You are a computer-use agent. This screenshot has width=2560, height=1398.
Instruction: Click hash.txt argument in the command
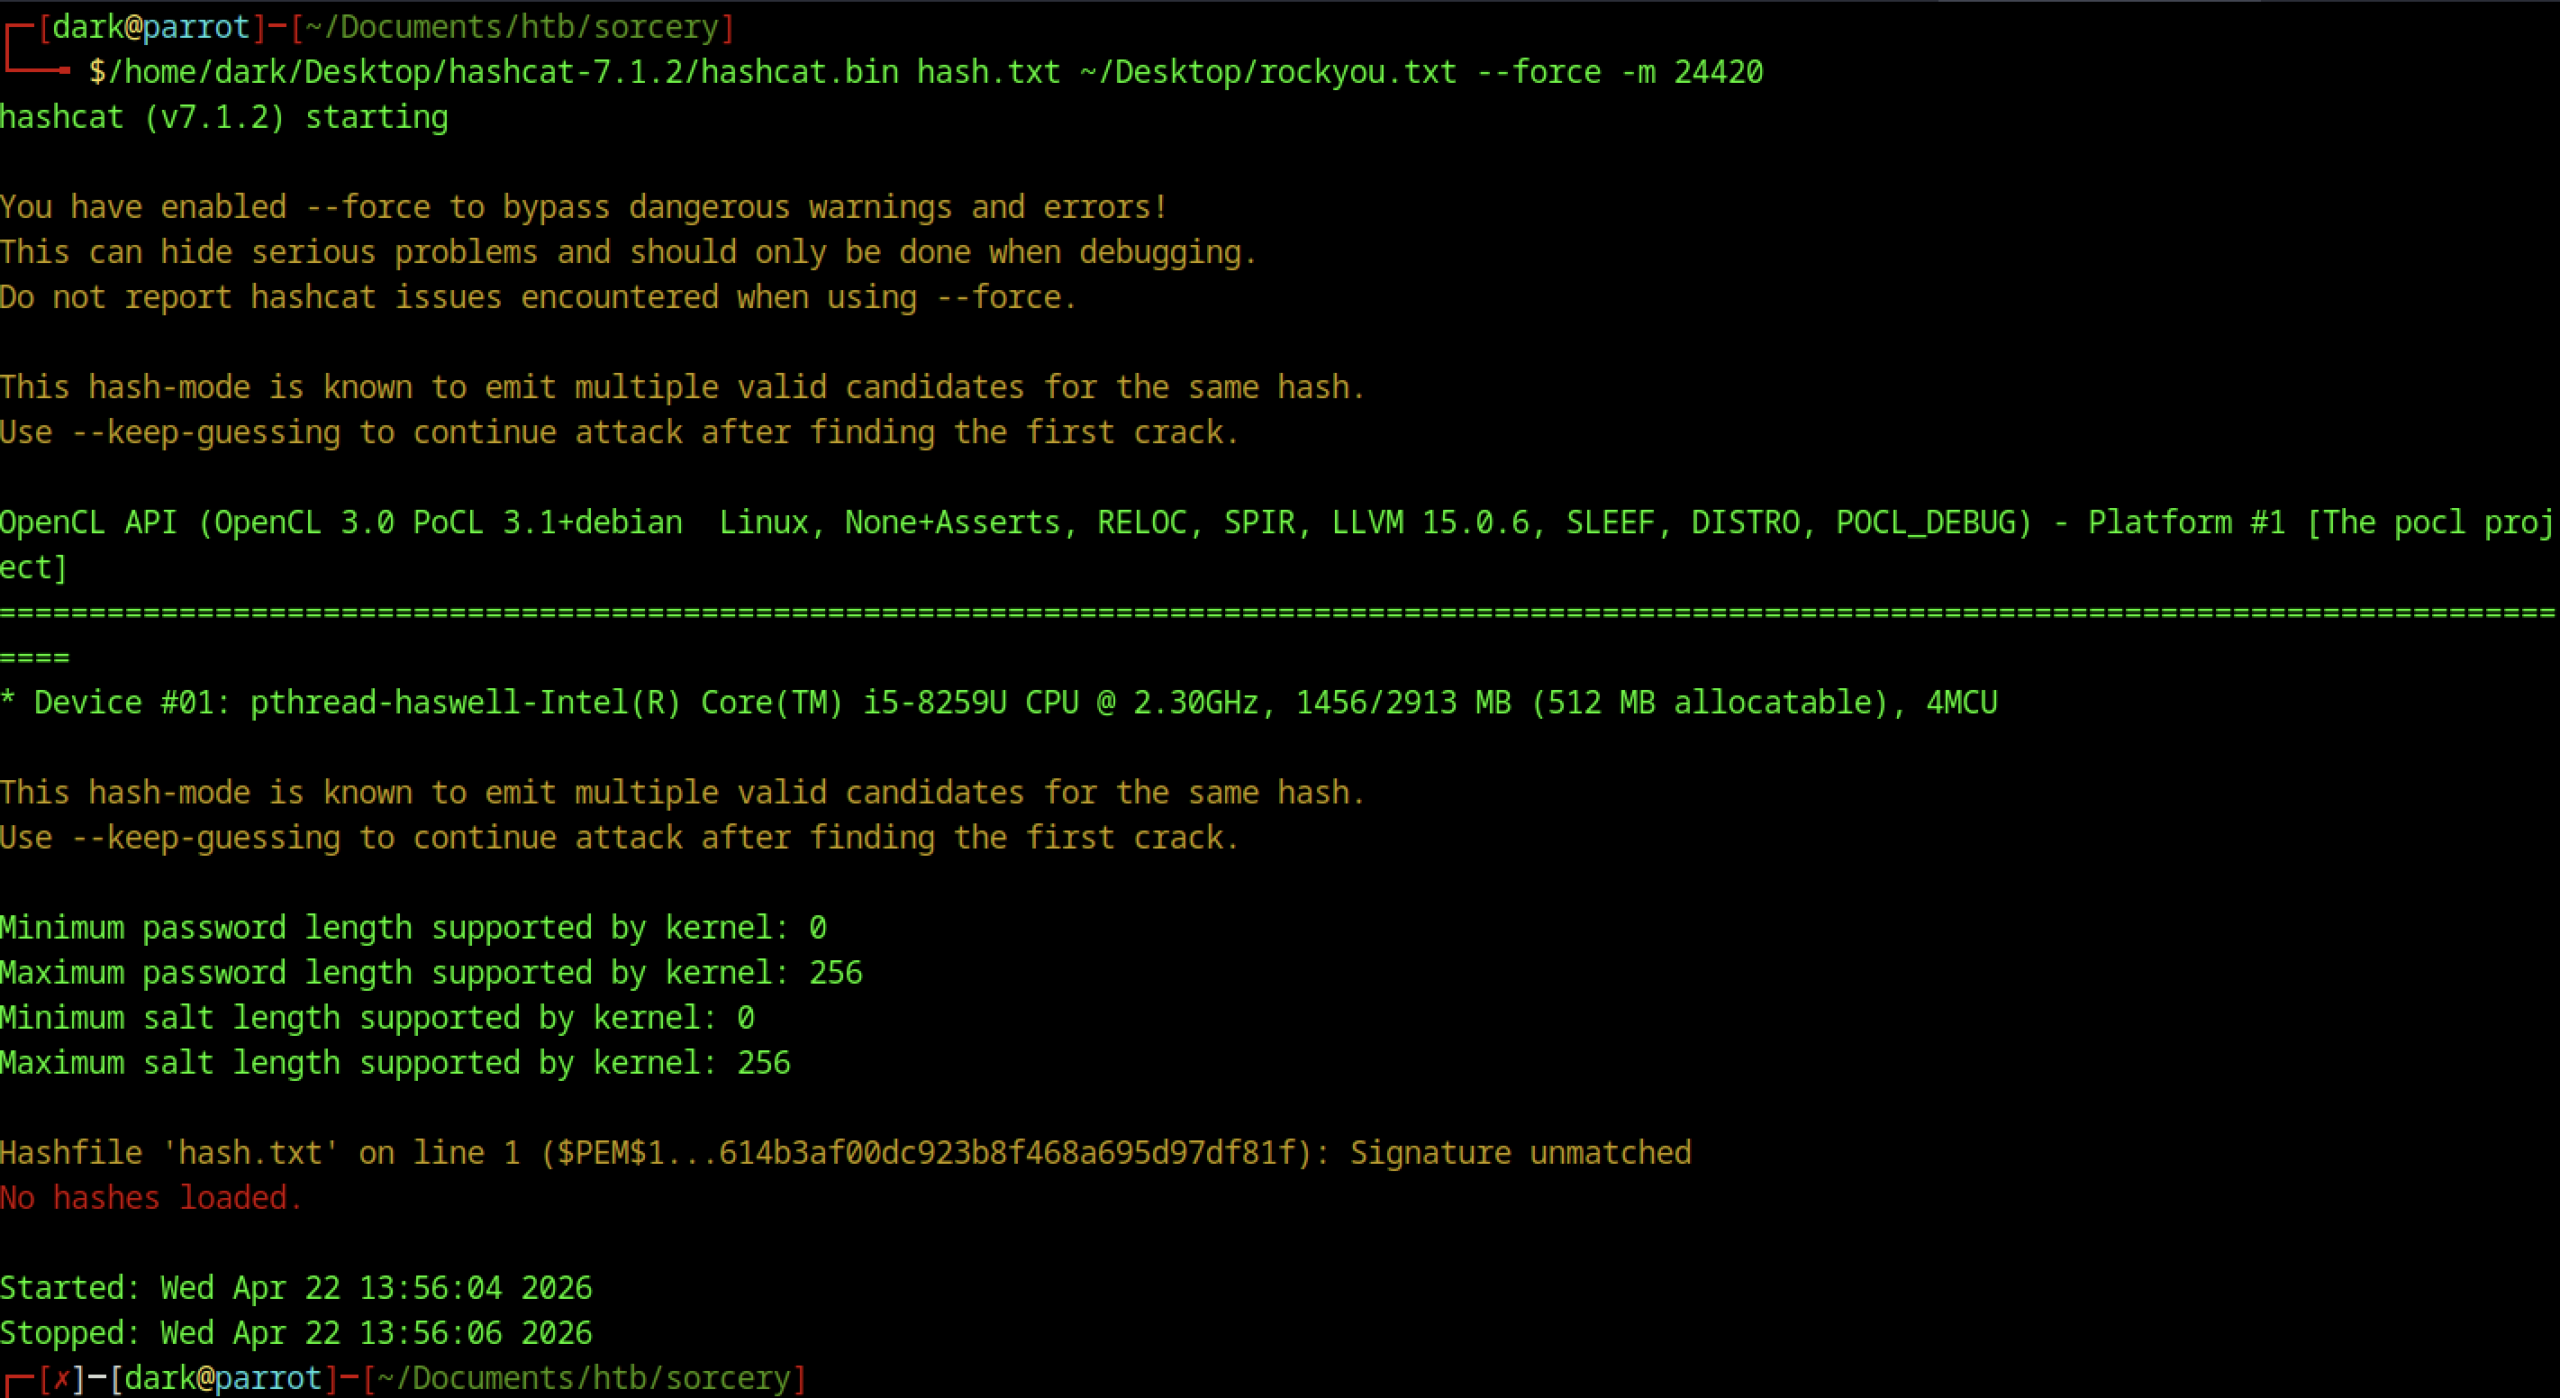pyautogui.click(x=988, y=72)
